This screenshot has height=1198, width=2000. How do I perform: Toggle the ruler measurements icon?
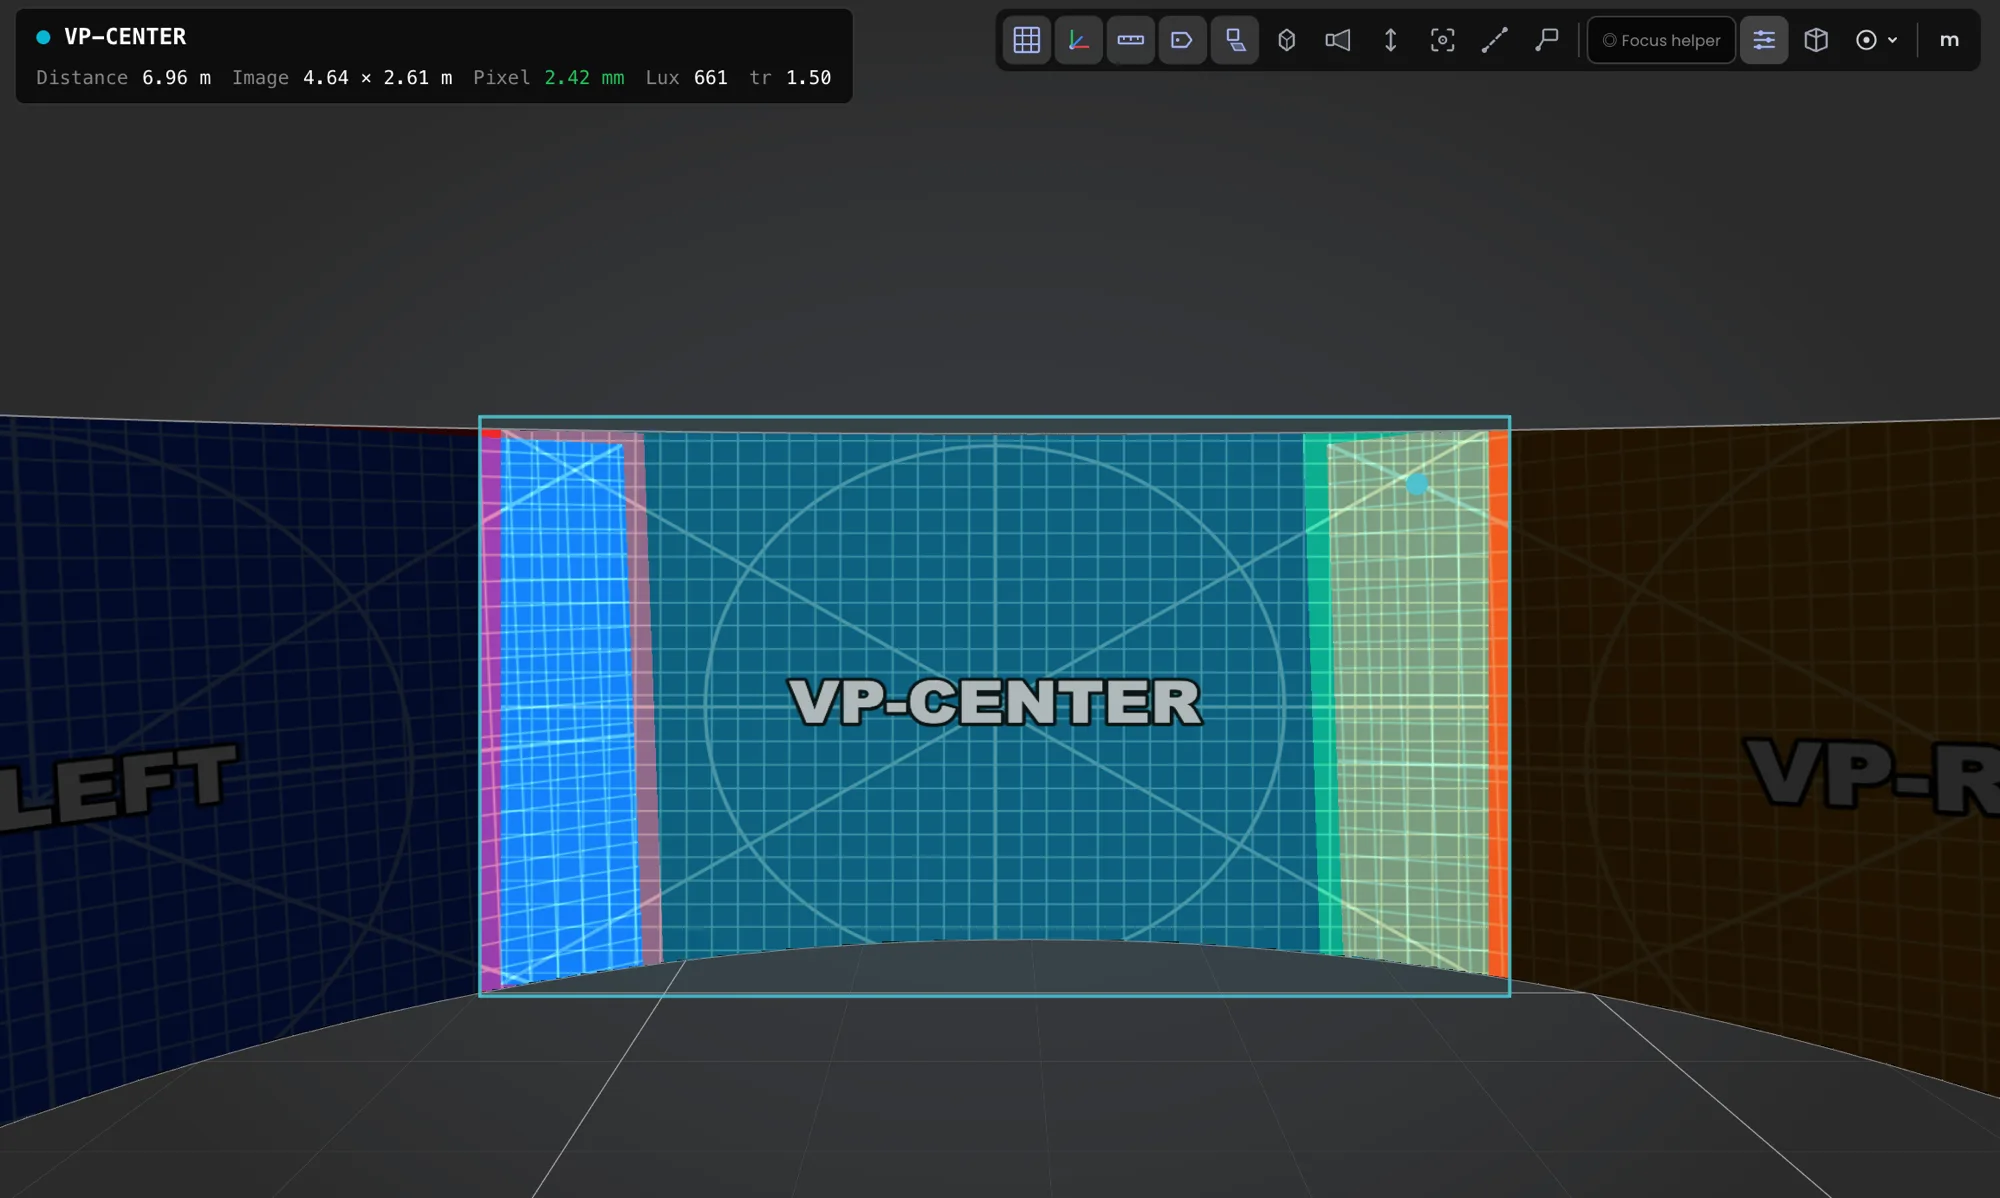(1130, 40)
